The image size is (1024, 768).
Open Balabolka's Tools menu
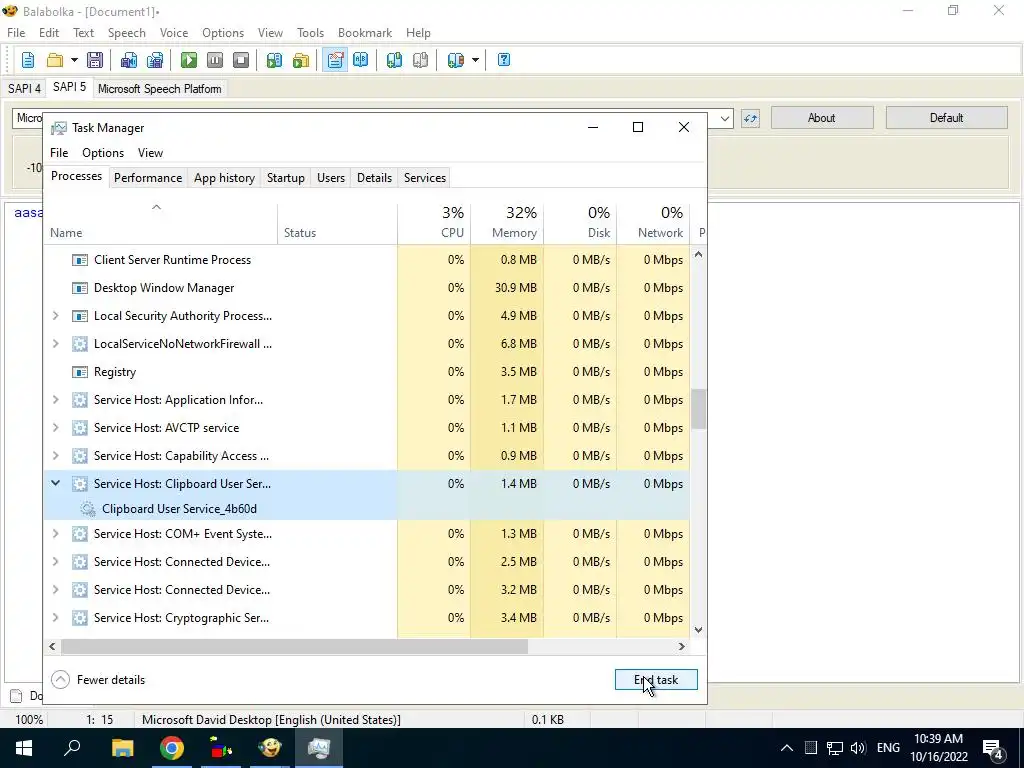tap(310, 33)
